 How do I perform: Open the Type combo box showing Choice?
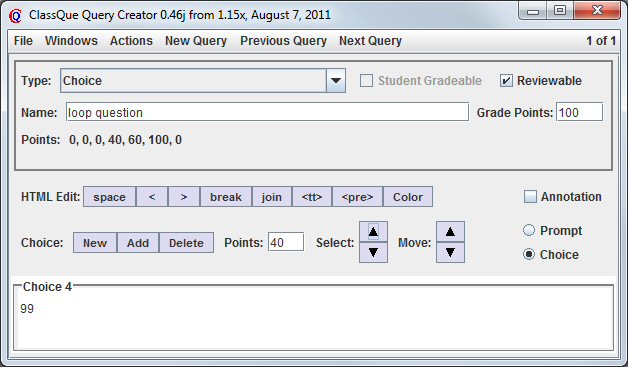click(203, 81)
